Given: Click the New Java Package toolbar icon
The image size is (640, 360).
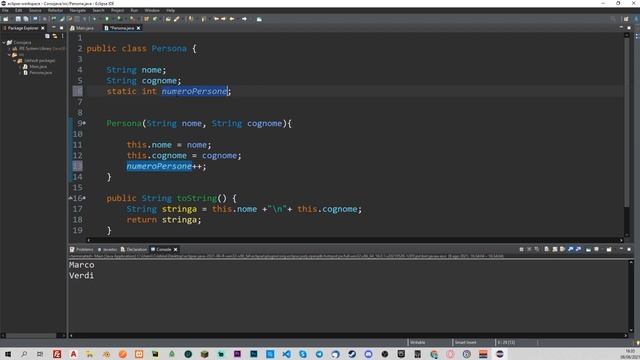Looking at the screenshot, I should 146,19.
